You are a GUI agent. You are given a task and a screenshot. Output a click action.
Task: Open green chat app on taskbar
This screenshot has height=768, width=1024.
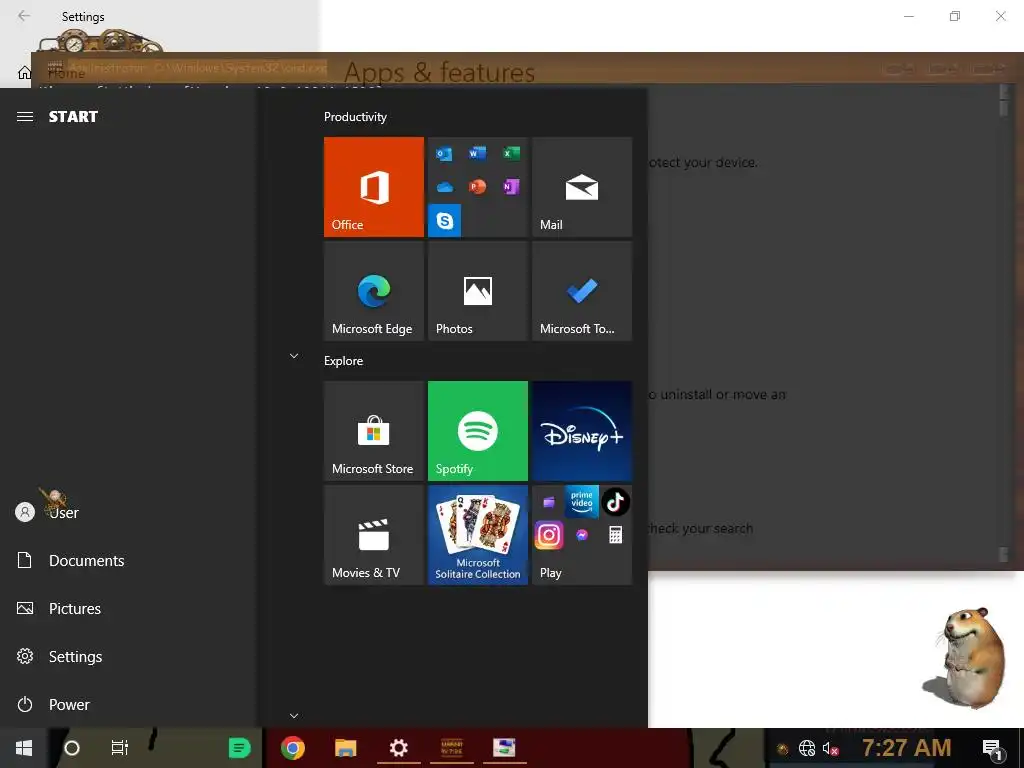coord(240,748)
